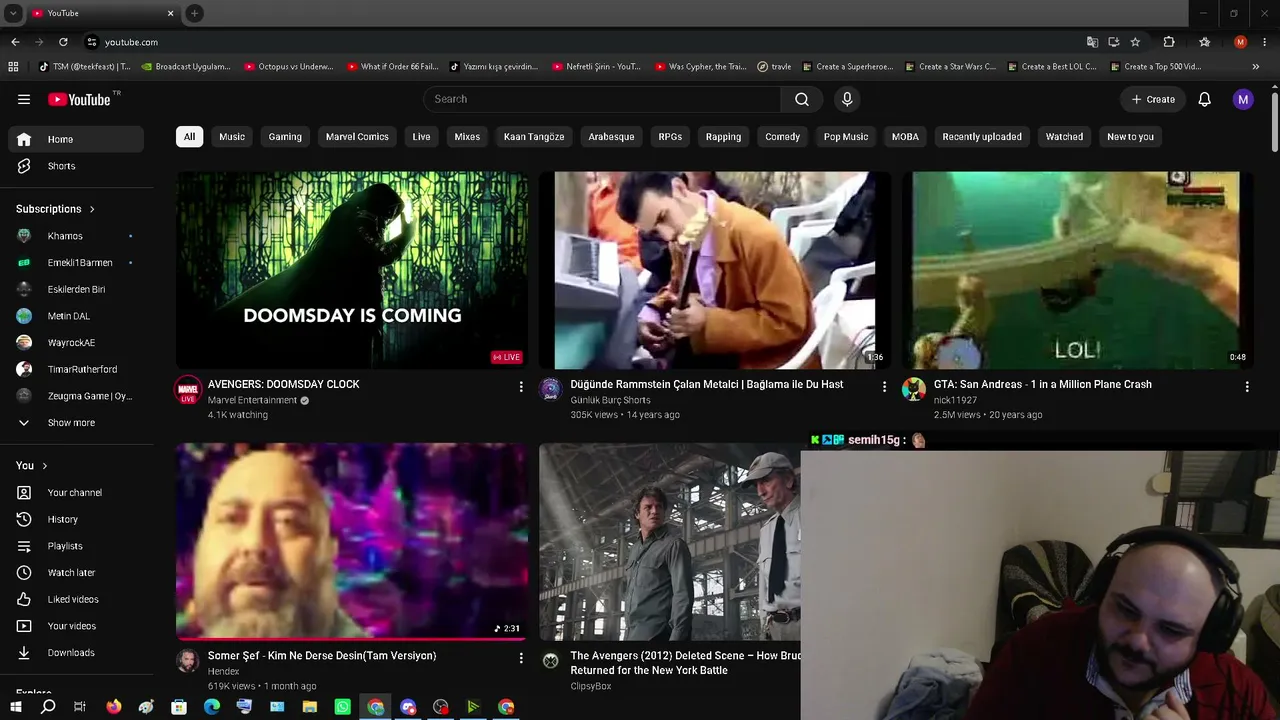Expand the You section chevron
This screenshot has width=1280, height=720.
click(44, 466)
